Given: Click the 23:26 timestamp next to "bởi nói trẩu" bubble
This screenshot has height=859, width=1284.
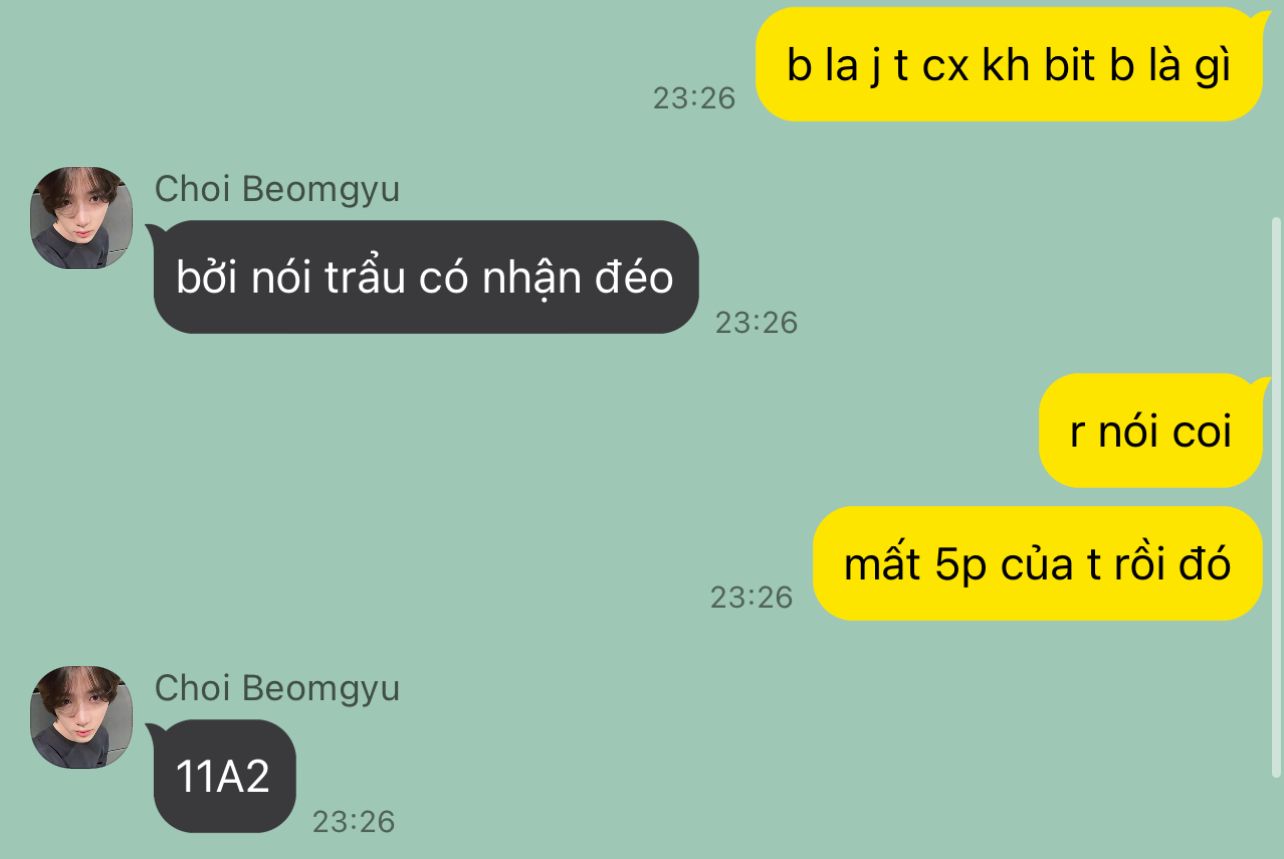Looking at the screenshot, I should [757, 322].
